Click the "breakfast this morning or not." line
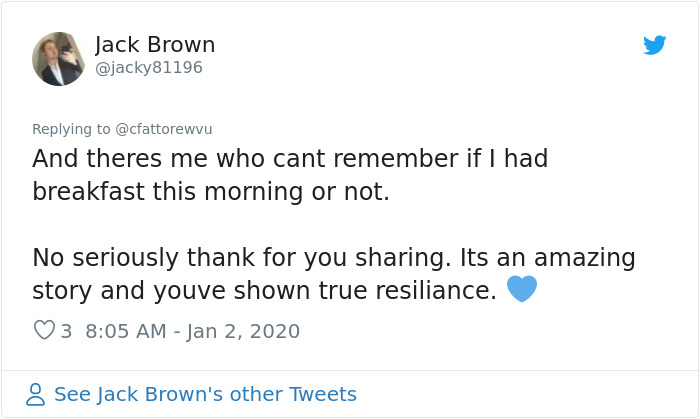Screen dimensions: 700x419 click(x=210, y=192)
